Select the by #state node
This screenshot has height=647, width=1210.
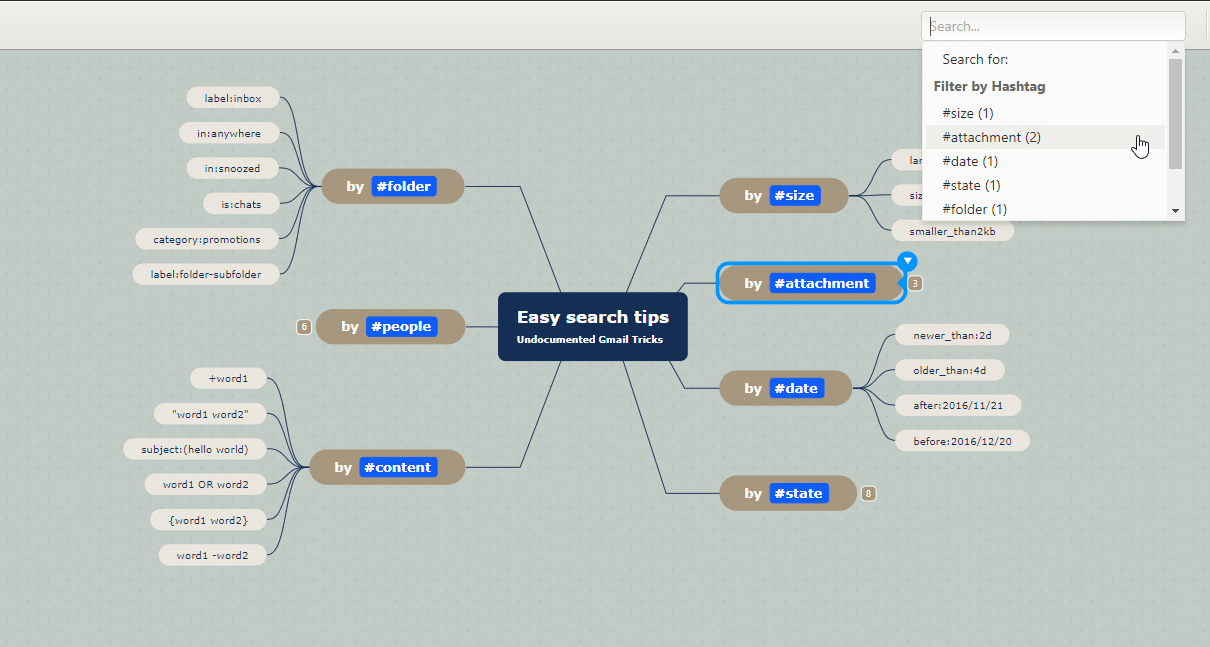(788, 493)
